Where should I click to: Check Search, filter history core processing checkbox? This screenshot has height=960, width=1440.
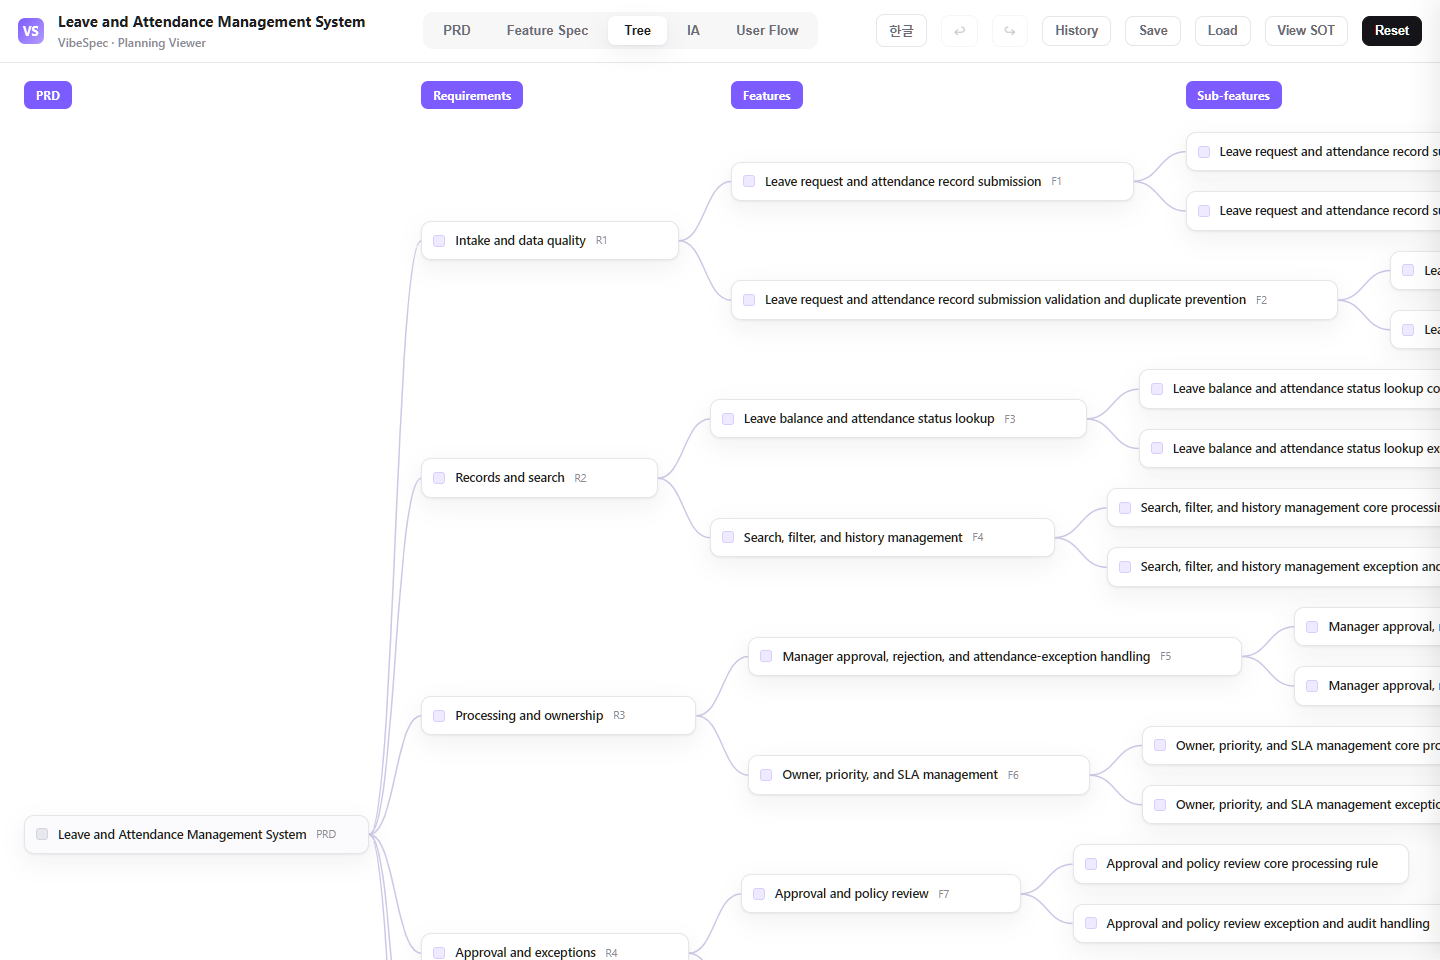tap(1125, 508)
